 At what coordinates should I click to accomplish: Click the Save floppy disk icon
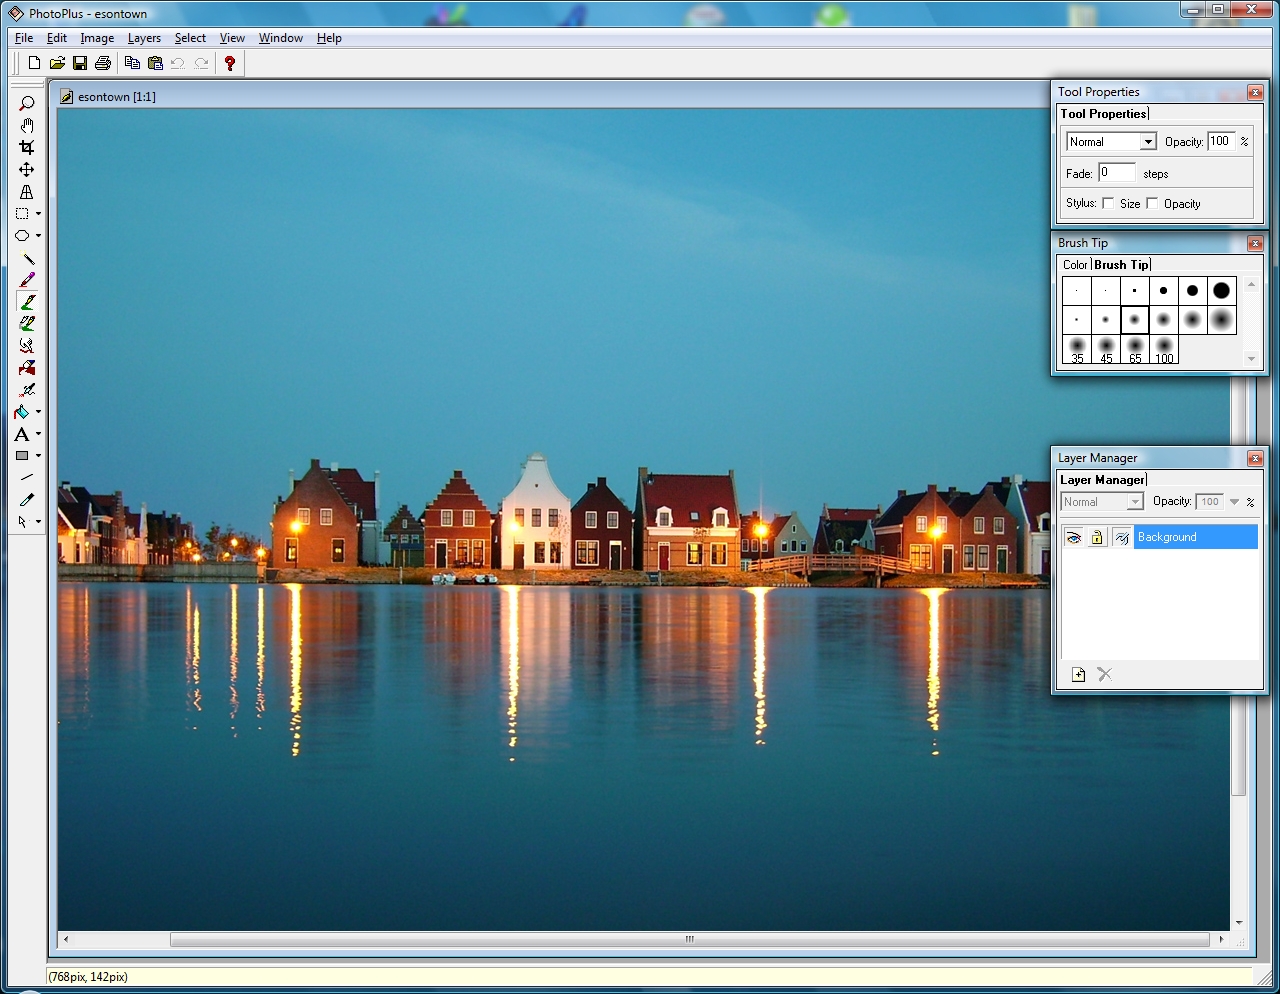80,63
